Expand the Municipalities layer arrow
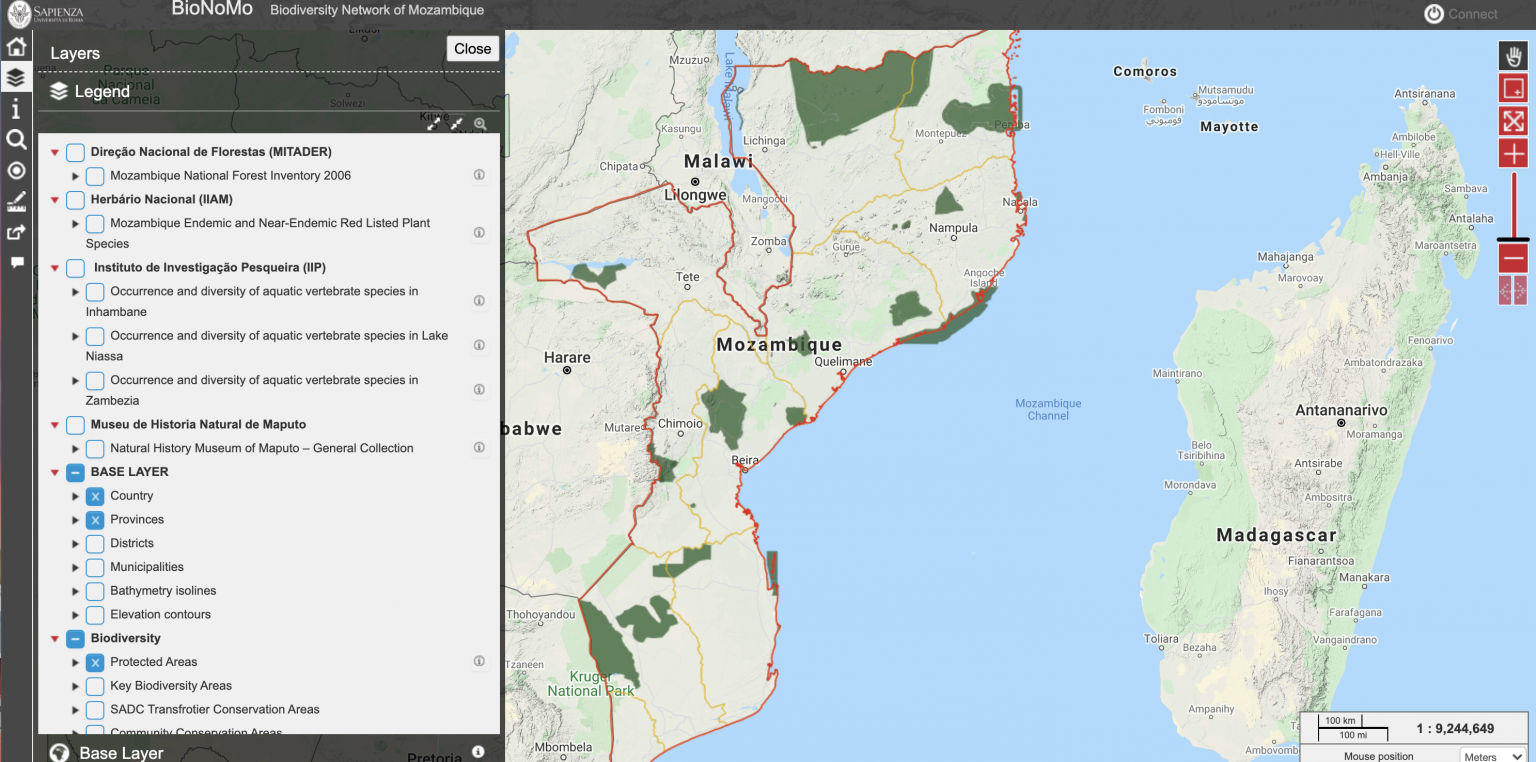Viewport: 1536px width, 762px height. [x=75, y=567]
